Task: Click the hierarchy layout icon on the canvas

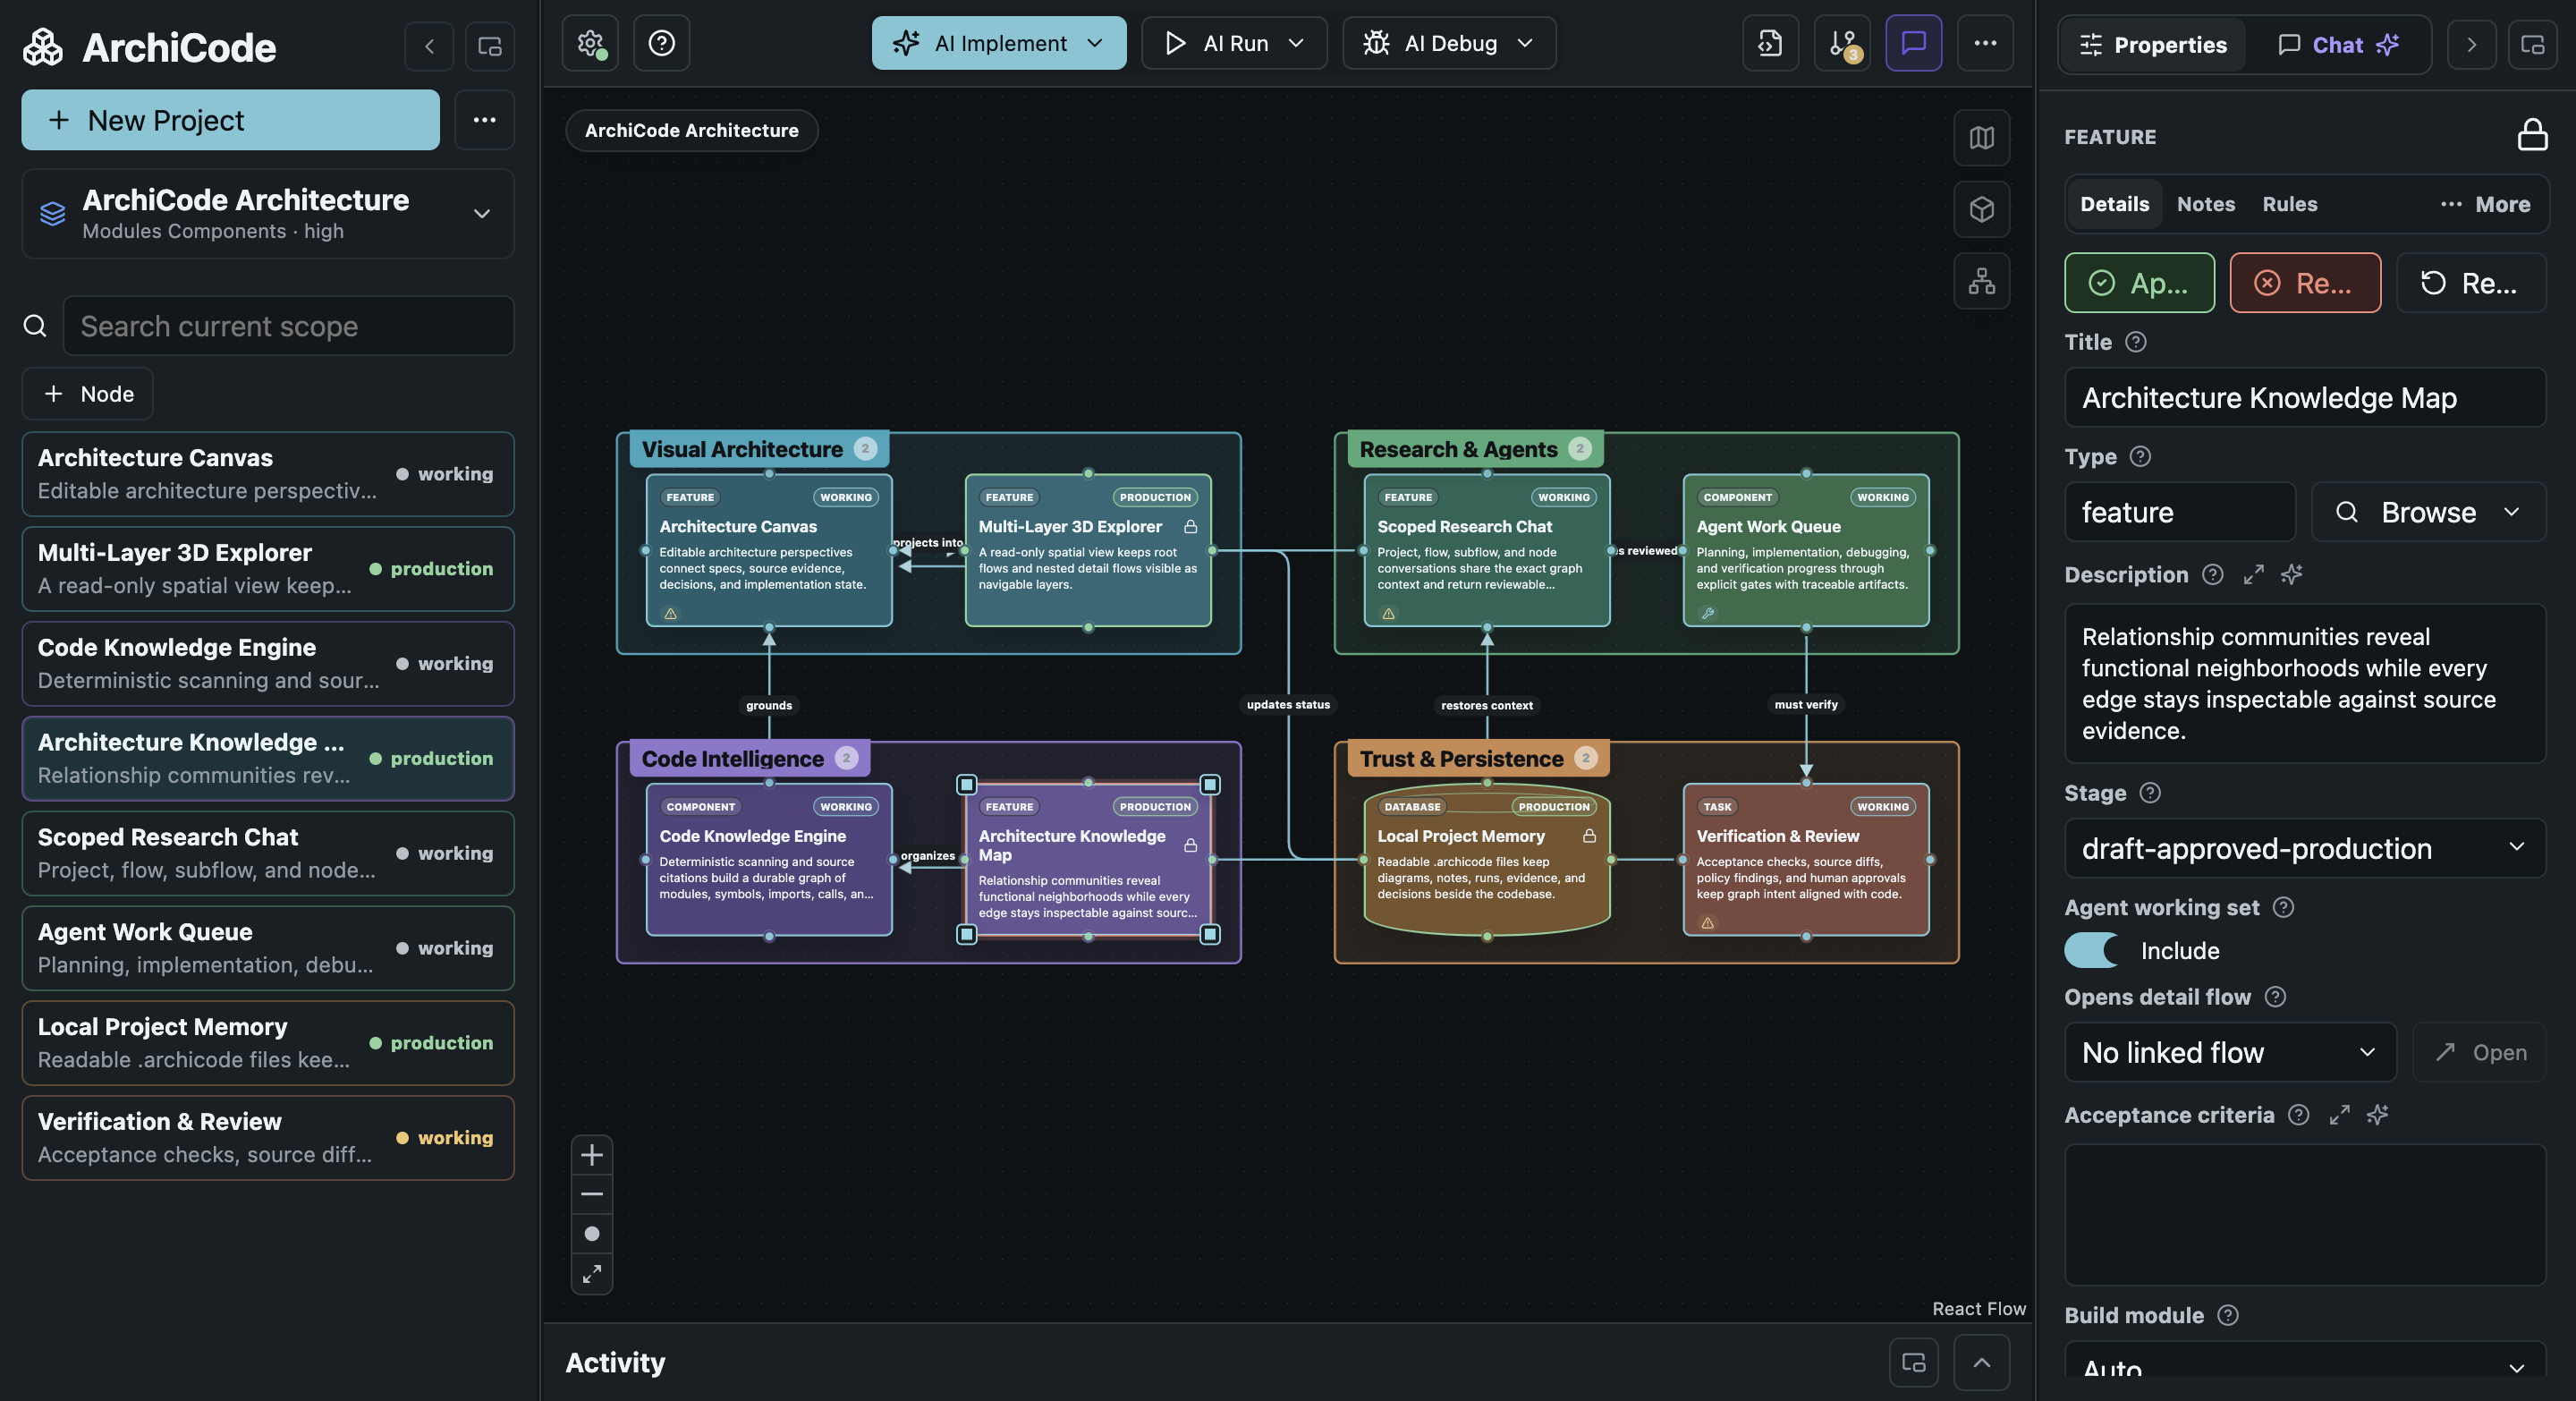Action: [1981, 281]
